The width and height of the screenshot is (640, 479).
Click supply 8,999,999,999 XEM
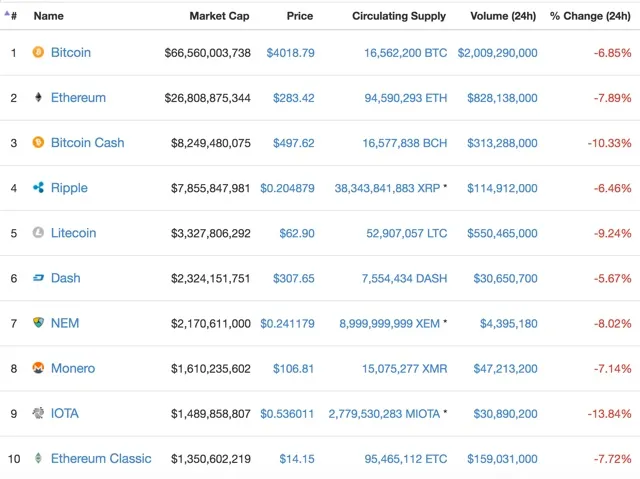tap(389, 324)
